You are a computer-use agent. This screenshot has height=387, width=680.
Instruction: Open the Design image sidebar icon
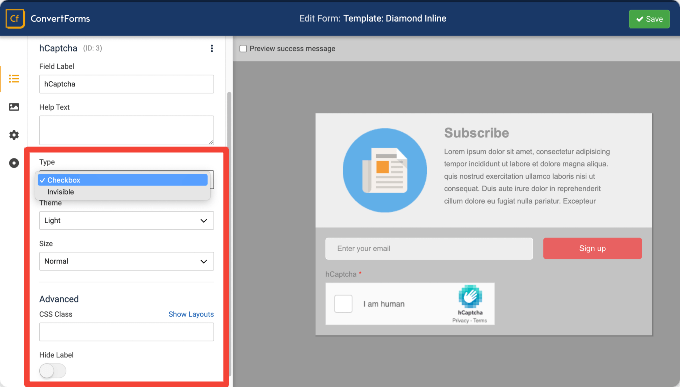(x=14, y=107)
